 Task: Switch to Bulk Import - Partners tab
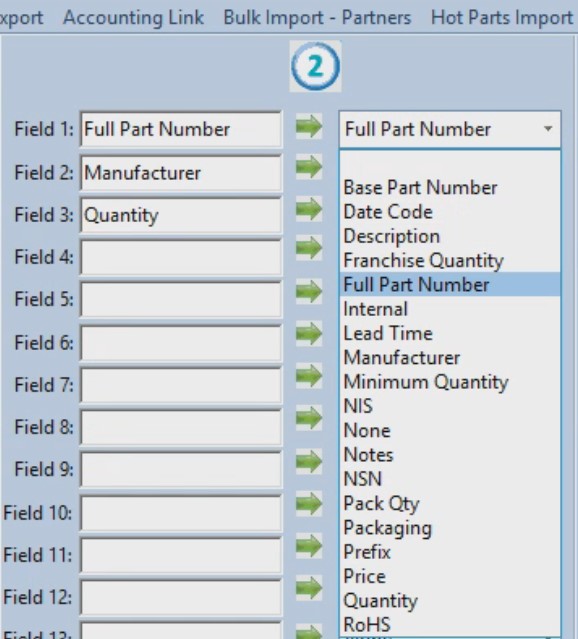(317, 18)
